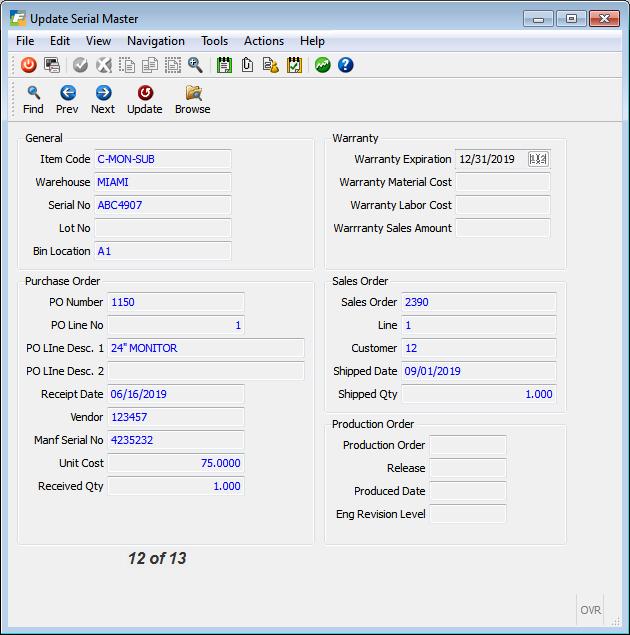630x635 pixels.
Task: Click the Sales Order Line field
Action: (x=479, y=325)
